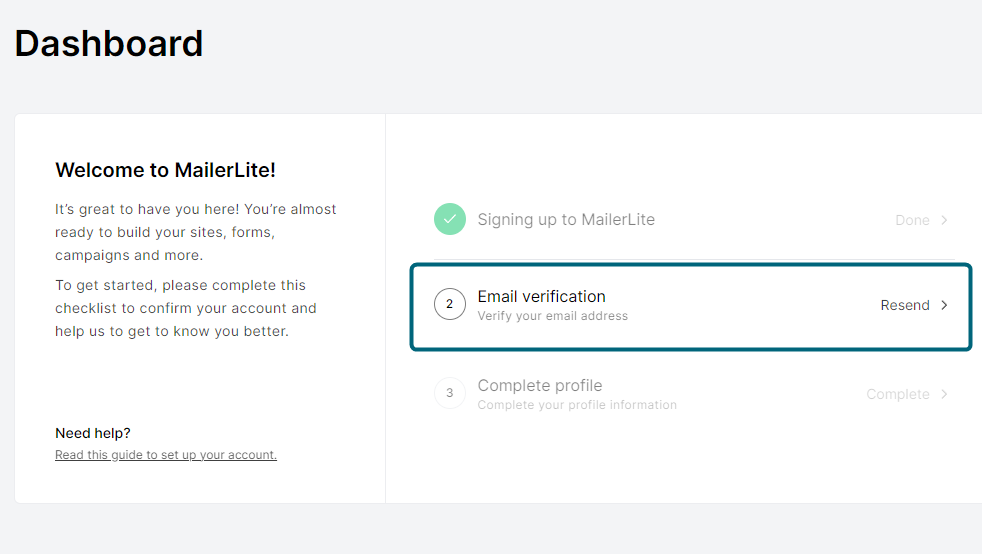Select Signing up to MailerLite step

click(x=566, y=220)
